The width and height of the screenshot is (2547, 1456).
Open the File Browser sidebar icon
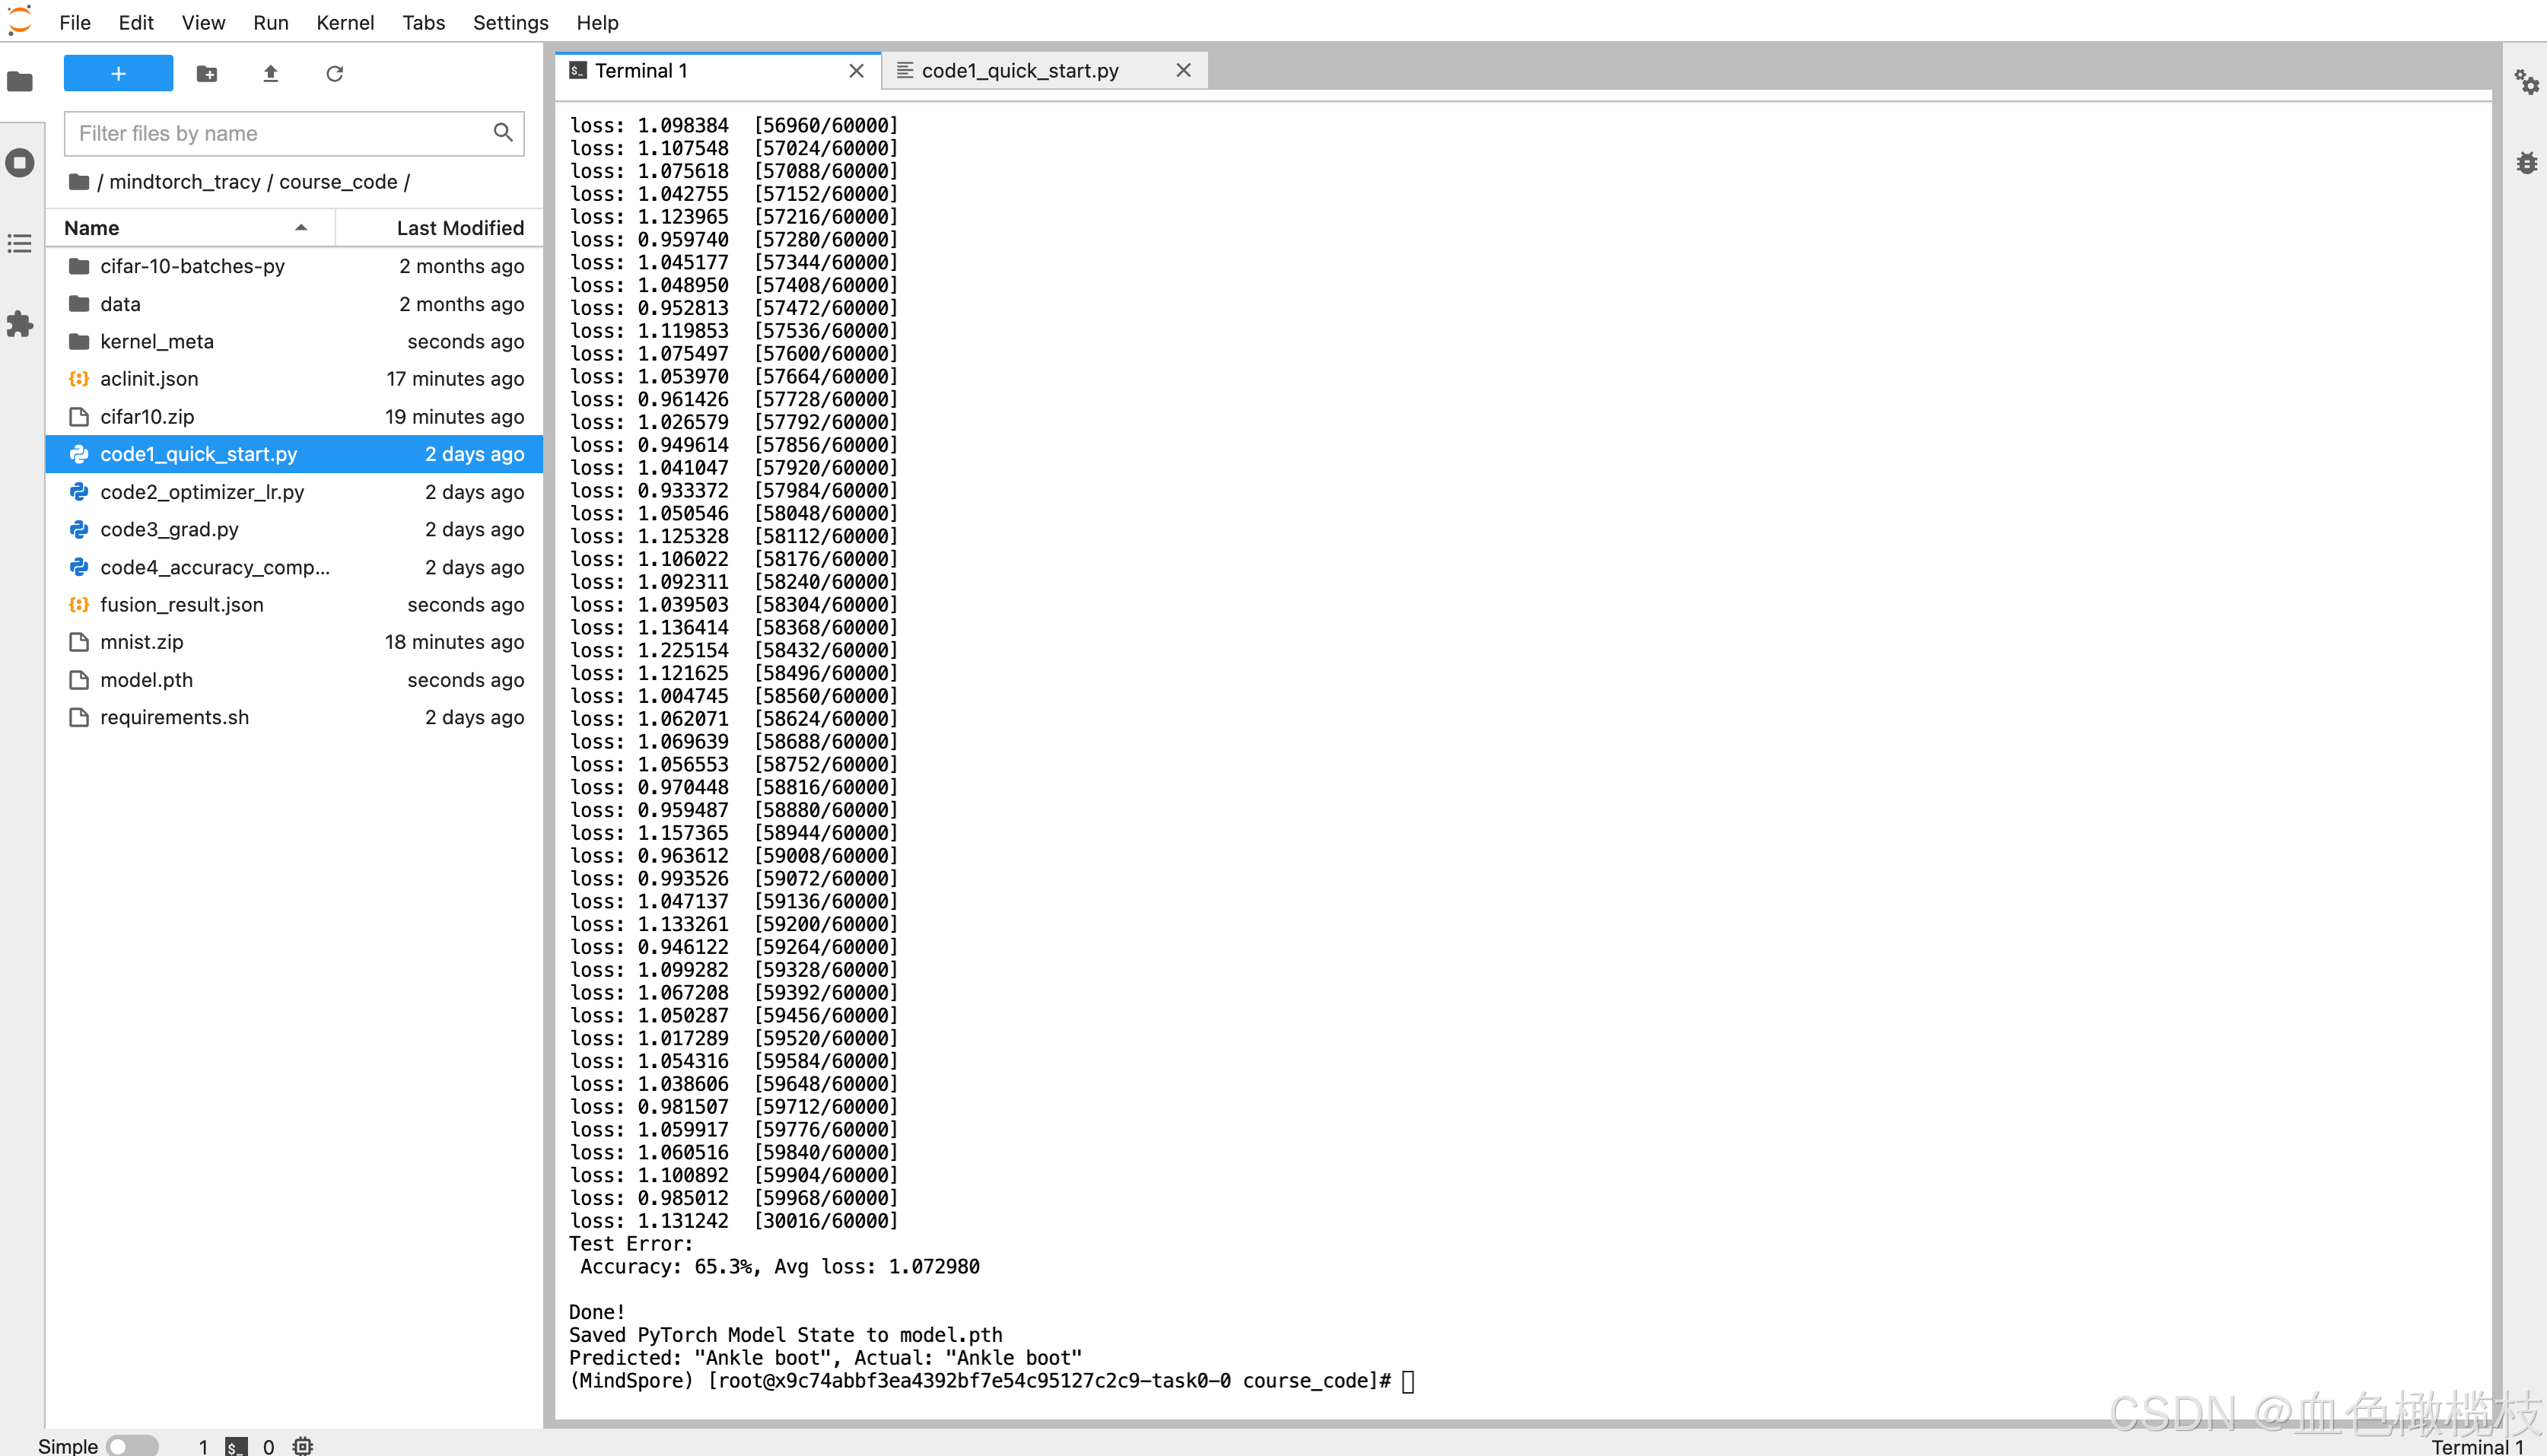click(x=20, y=82)
